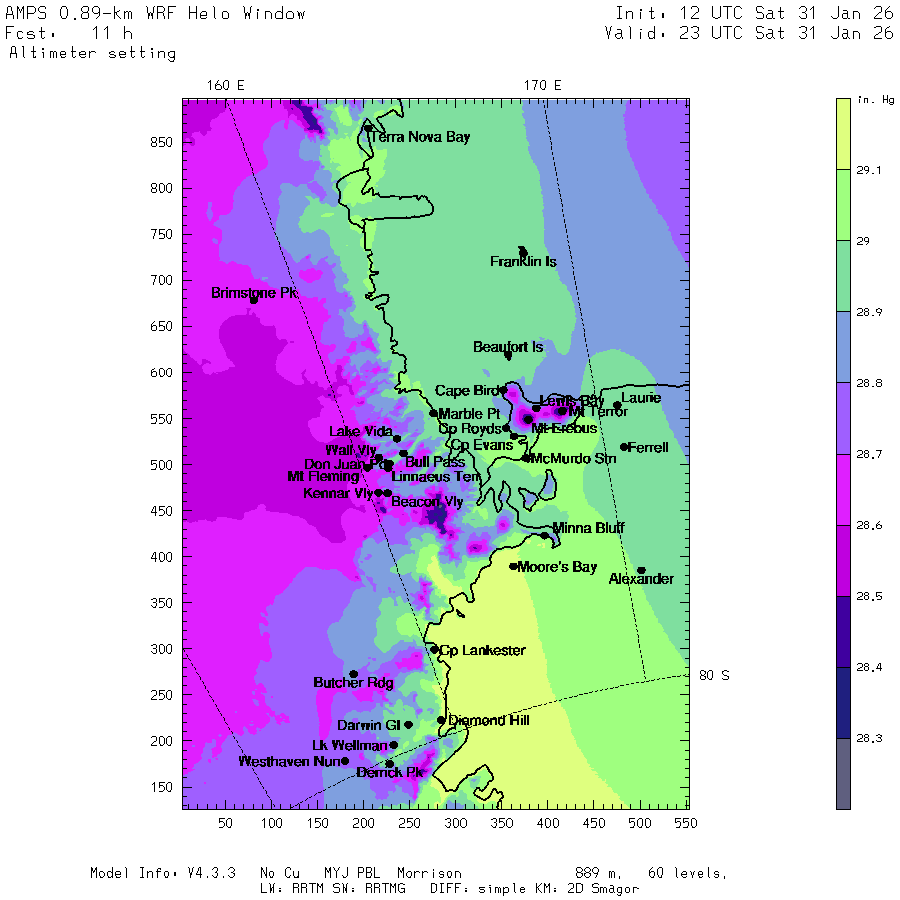Click the 'Cape Bird' map label
This screenshot has height=900, width=900.
click(467, 391)
